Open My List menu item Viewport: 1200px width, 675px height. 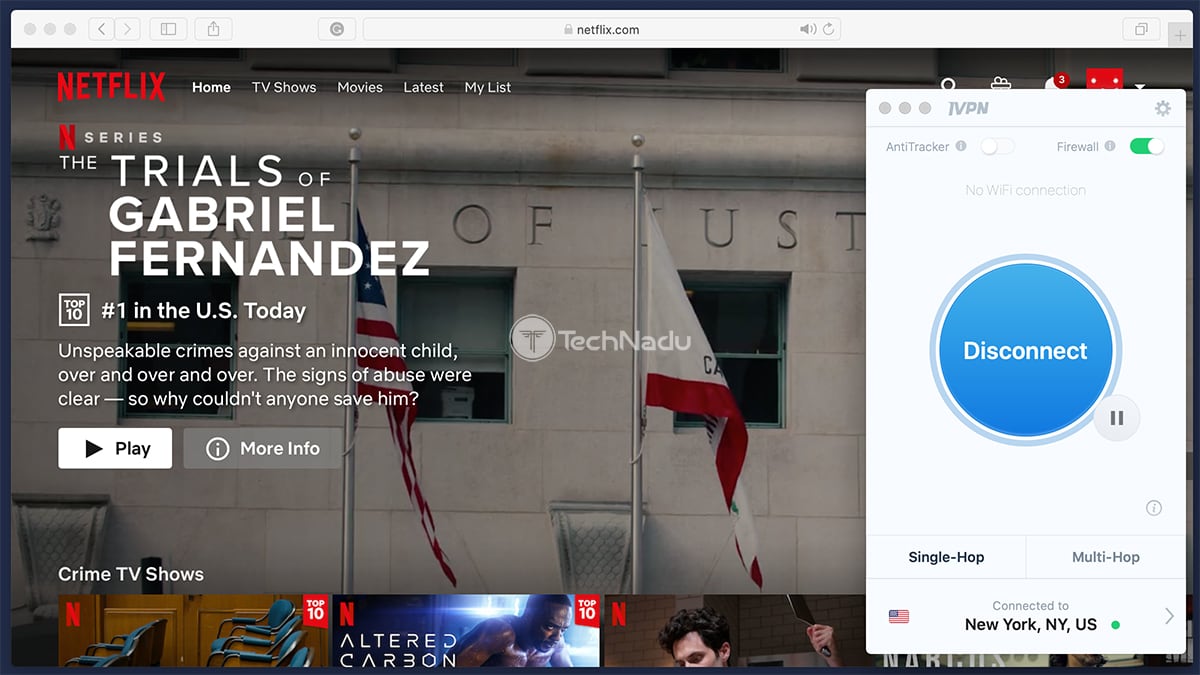(x=488, y=87)
